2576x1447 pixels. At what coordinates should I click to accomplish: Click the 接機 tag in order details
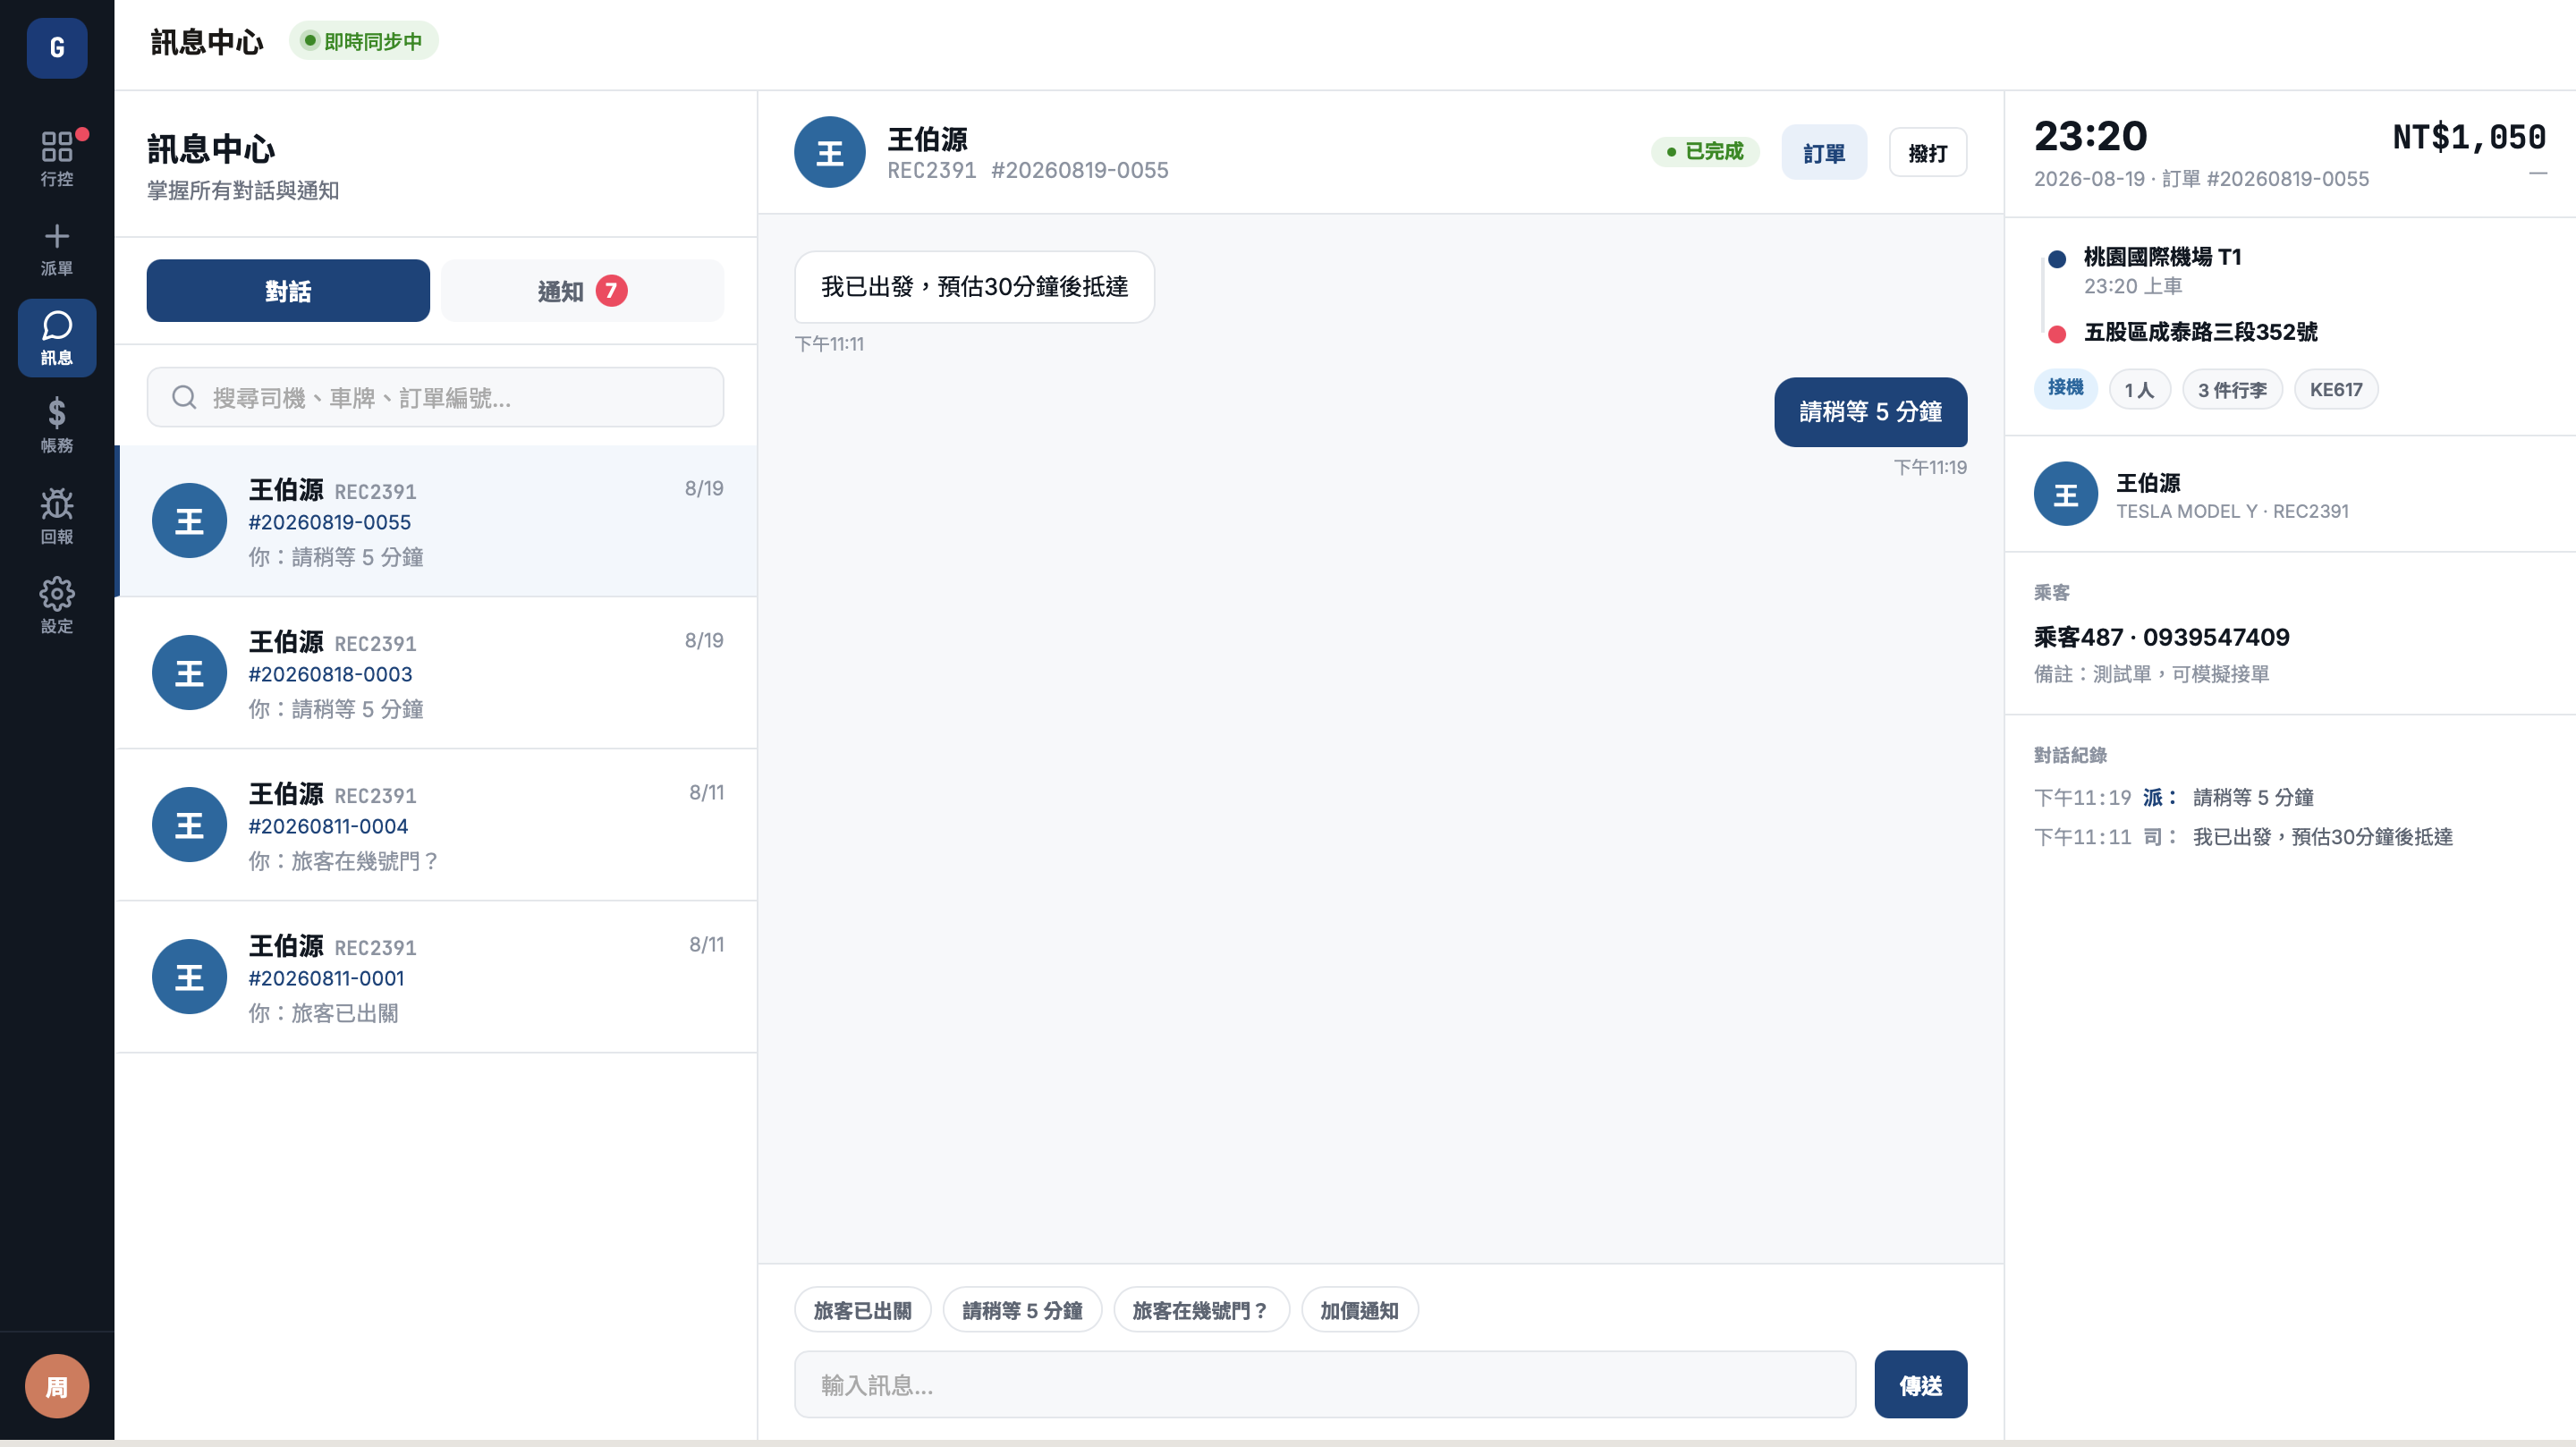pos(2065,388)
